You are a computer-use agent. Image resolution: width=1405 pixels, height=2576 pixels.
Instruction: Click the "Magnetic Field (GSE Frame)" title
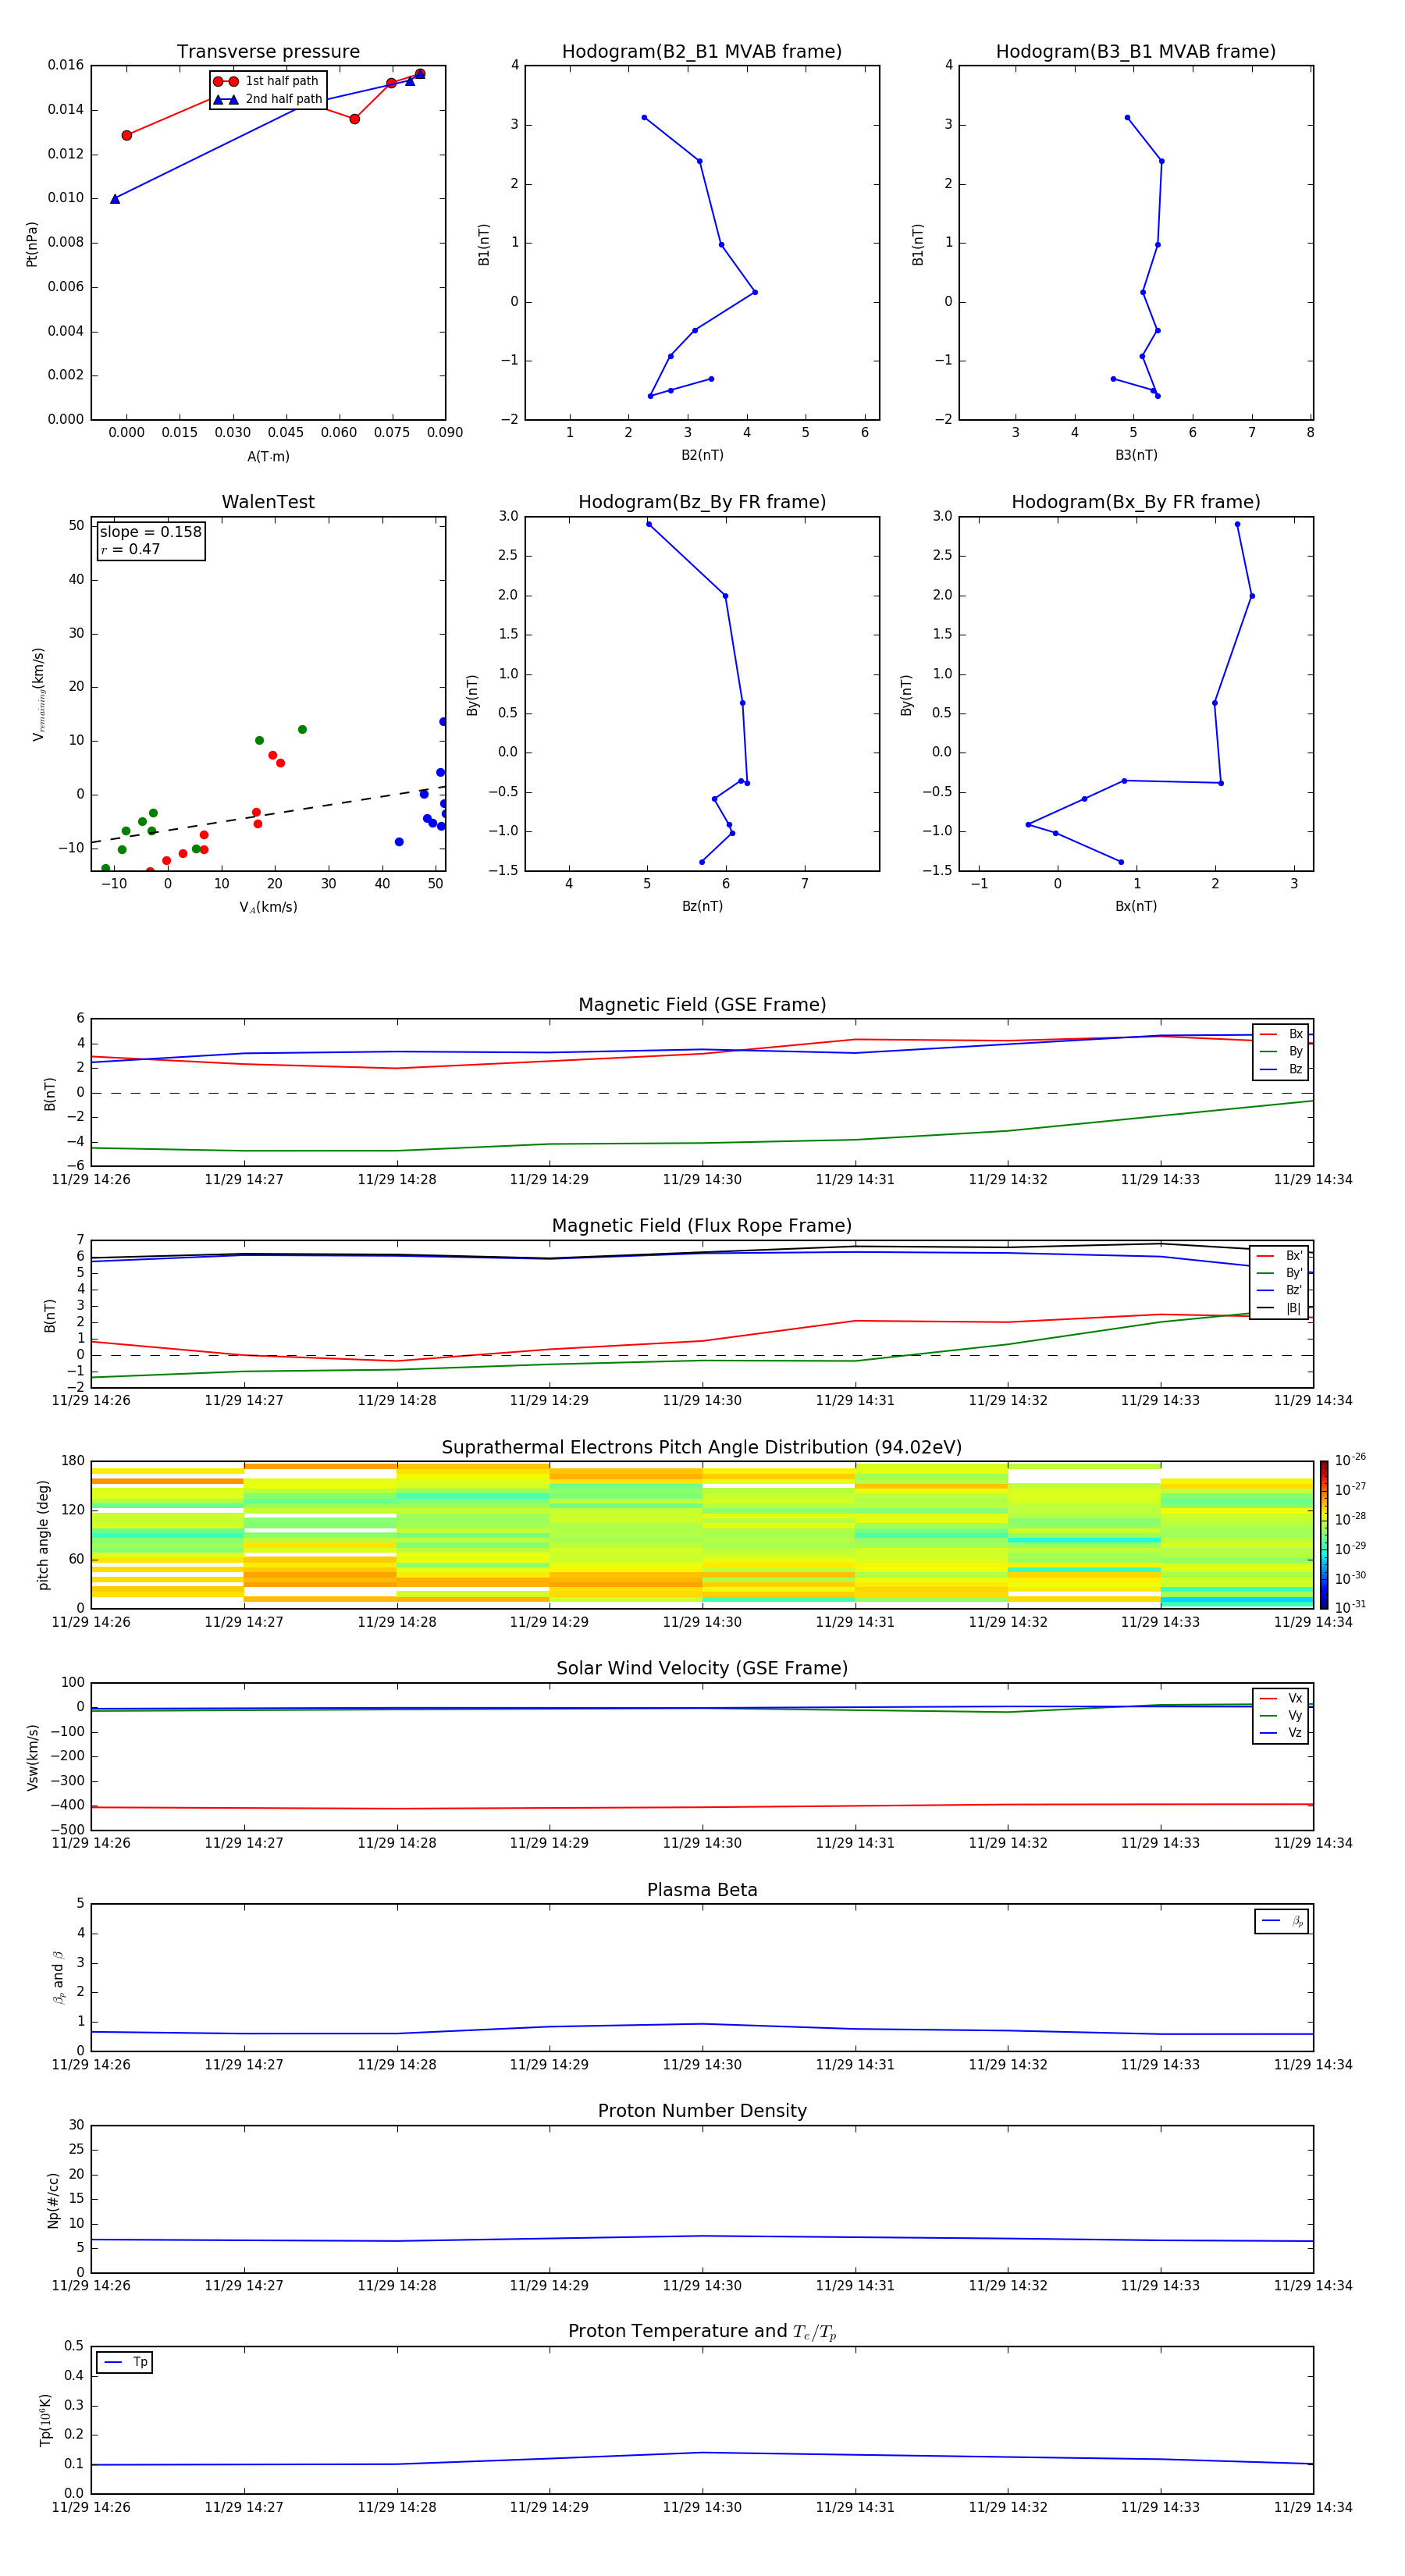tap(702, 1005)
